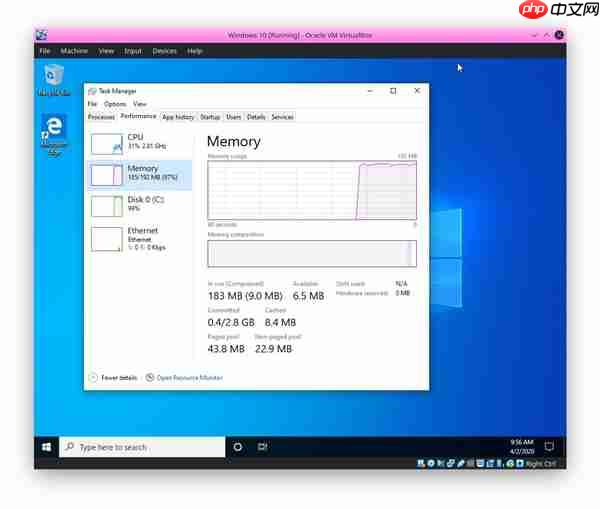Close the Task Manager window
This screenshot has height=509, width=600.
coord(417,91)
